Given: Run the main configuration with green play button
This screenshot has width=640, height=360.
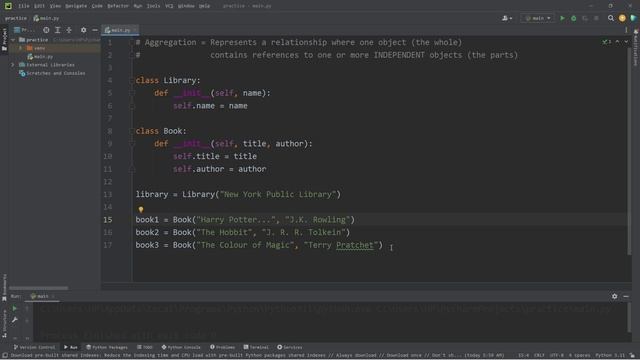Looking at the screenshot, I should point(562,18).
